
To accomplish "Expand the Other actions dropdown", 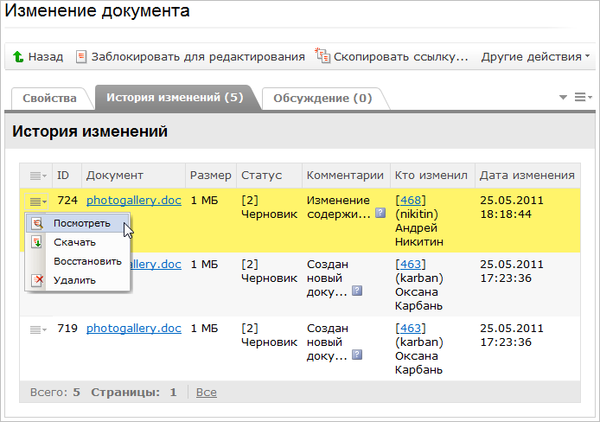I will point(535,57).
